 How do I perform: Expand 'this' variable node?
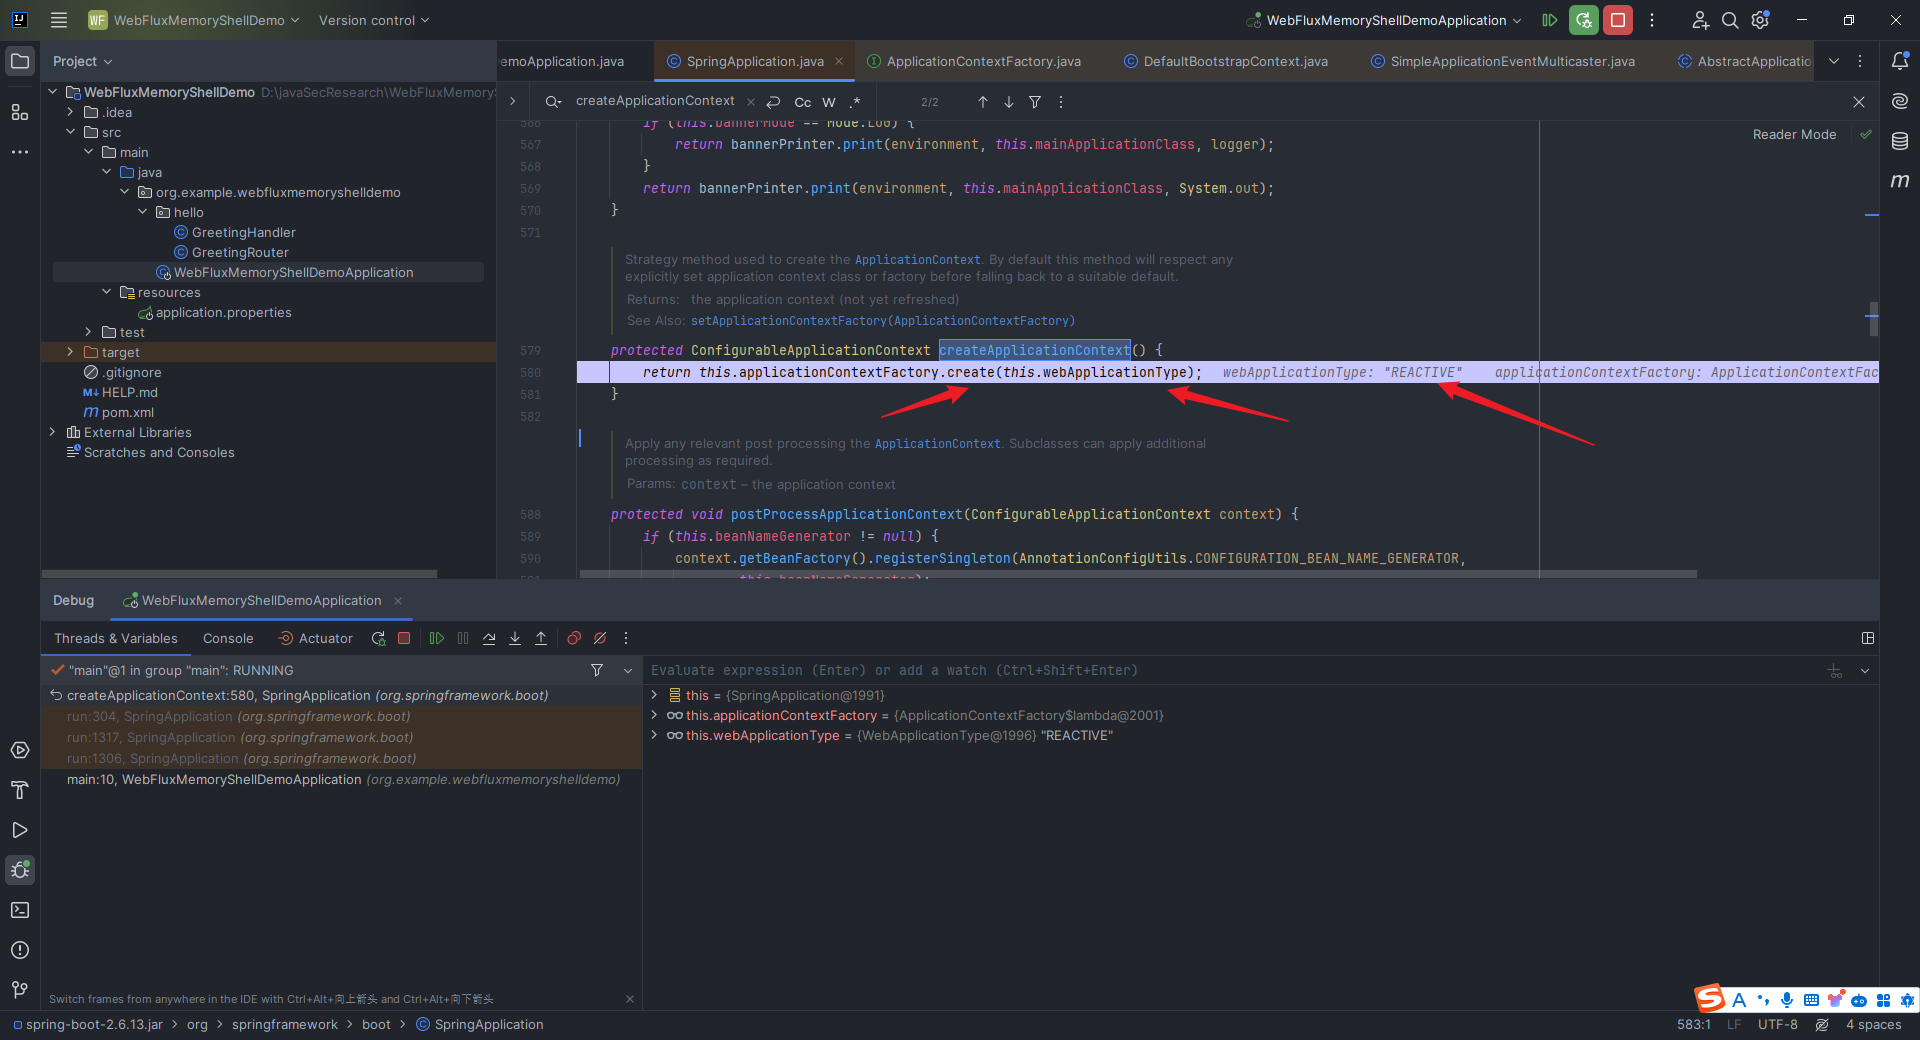tap(655, 695)
